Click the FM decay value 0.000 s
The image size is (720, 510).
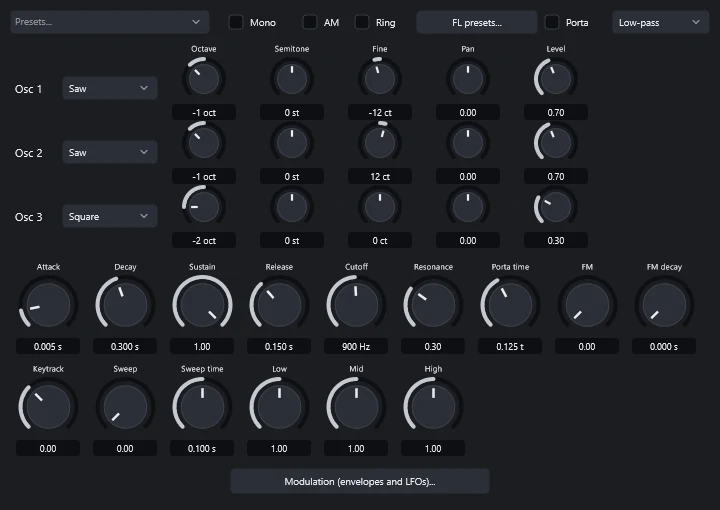[664, 346]
